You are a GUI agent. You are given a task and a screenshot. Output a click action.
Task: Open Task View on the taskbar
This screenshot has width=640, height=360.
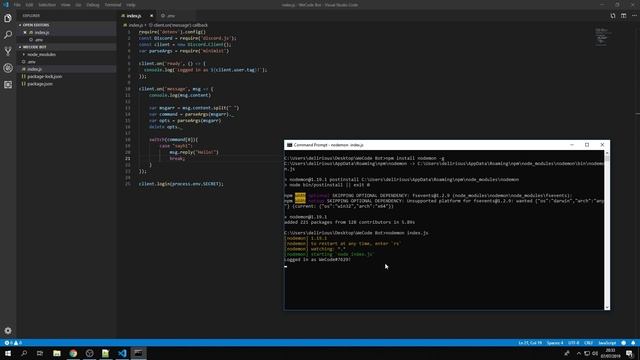[40, 353]
